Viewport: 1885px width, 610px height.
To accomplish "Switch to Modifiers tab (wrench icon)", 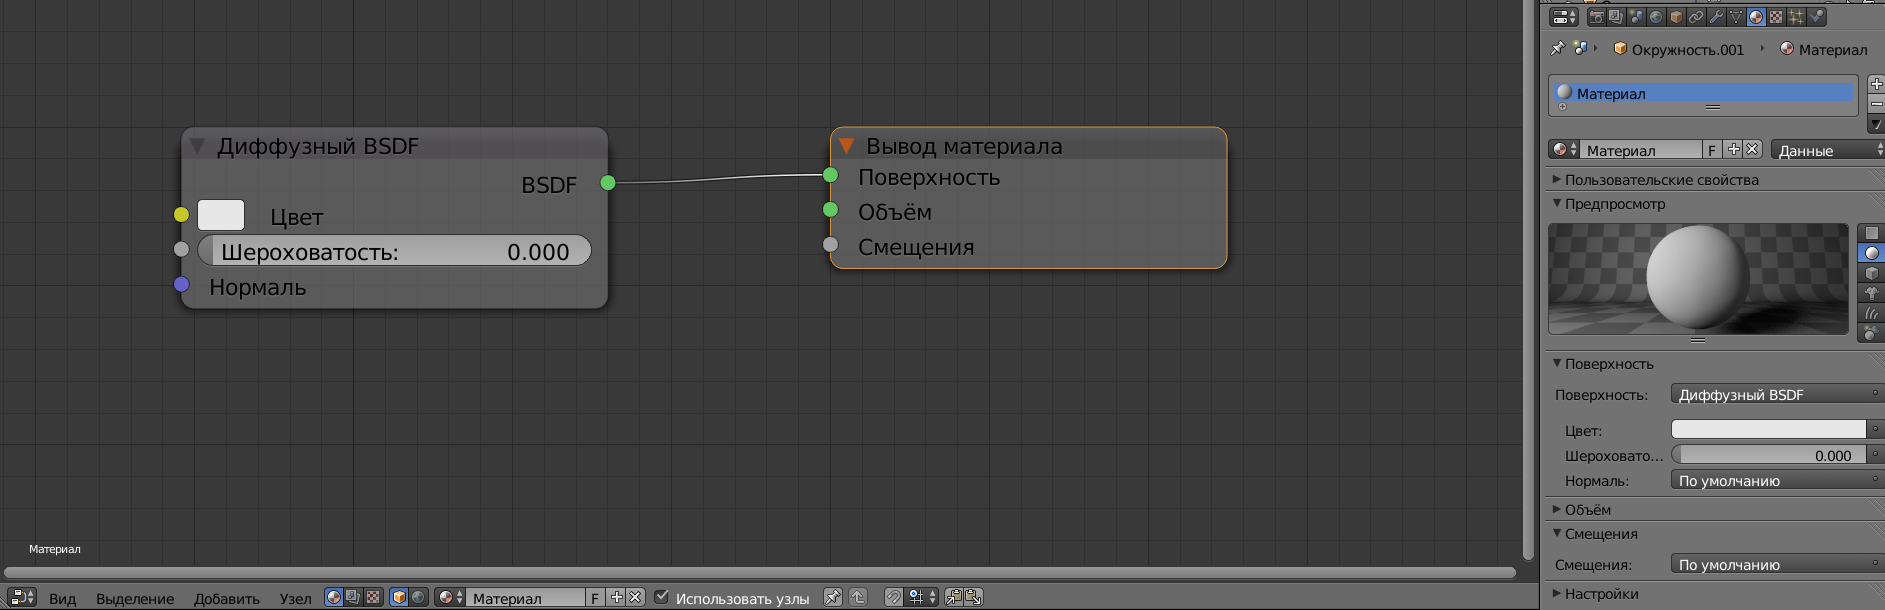I will [1716, 17].
